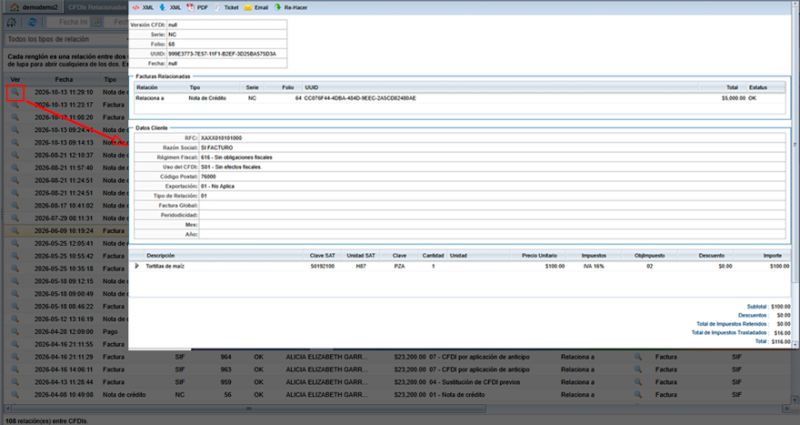The width and height of the screenshot is (800, 425).
Task: Open the PDF version of the CFDI
Action: (197, 8)
